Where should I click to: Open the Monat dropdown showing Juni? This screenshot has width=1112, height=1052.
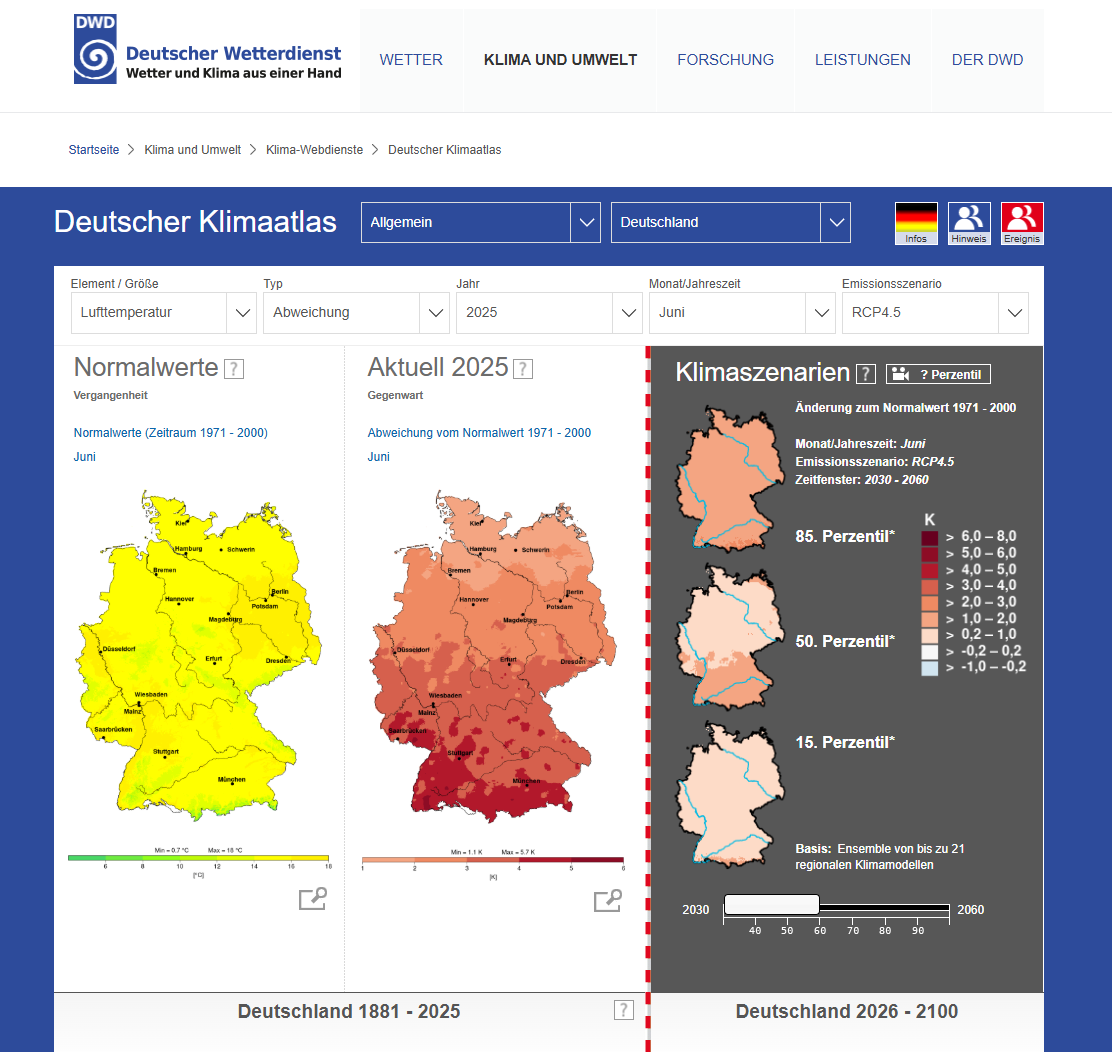820,312
